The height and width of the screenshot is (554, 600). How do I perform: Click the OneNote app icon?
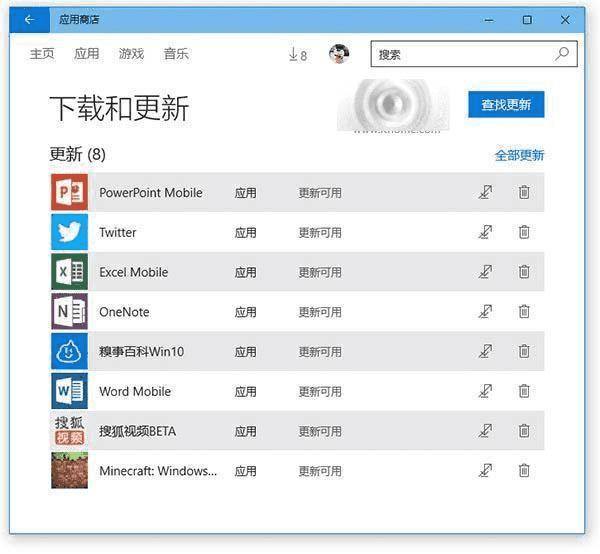point(70,311)
